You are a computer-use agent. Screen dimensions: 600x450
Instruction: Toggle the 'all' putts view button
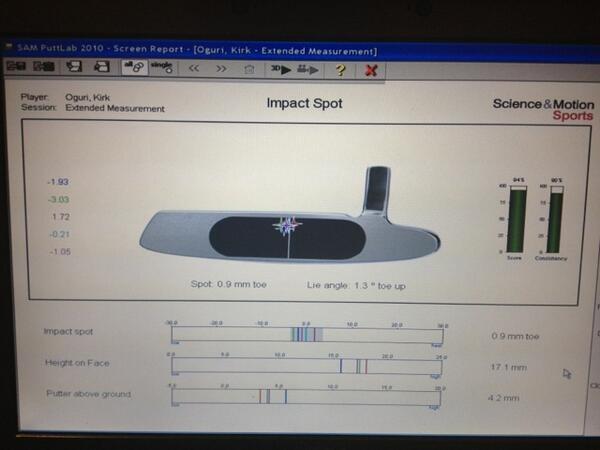tap(134, 67)
